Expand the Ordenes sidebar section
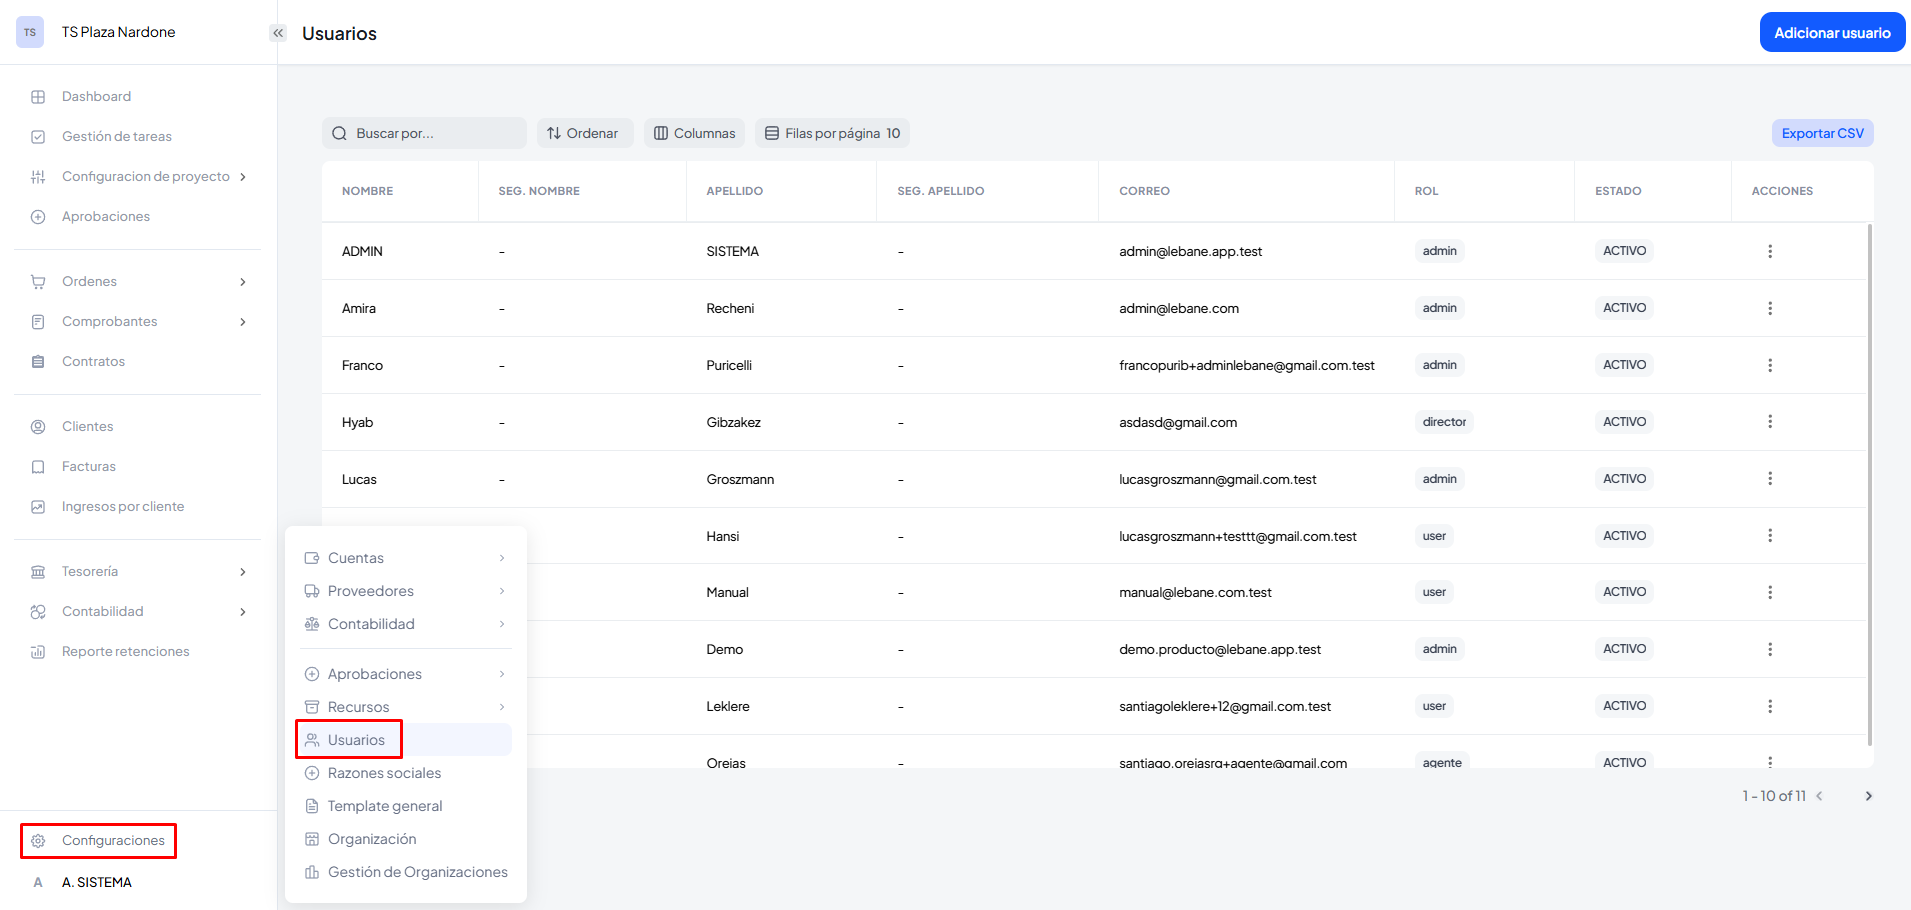Viewport: 1911px width, 910px height. pyautogui.click(x=242, y=282)
